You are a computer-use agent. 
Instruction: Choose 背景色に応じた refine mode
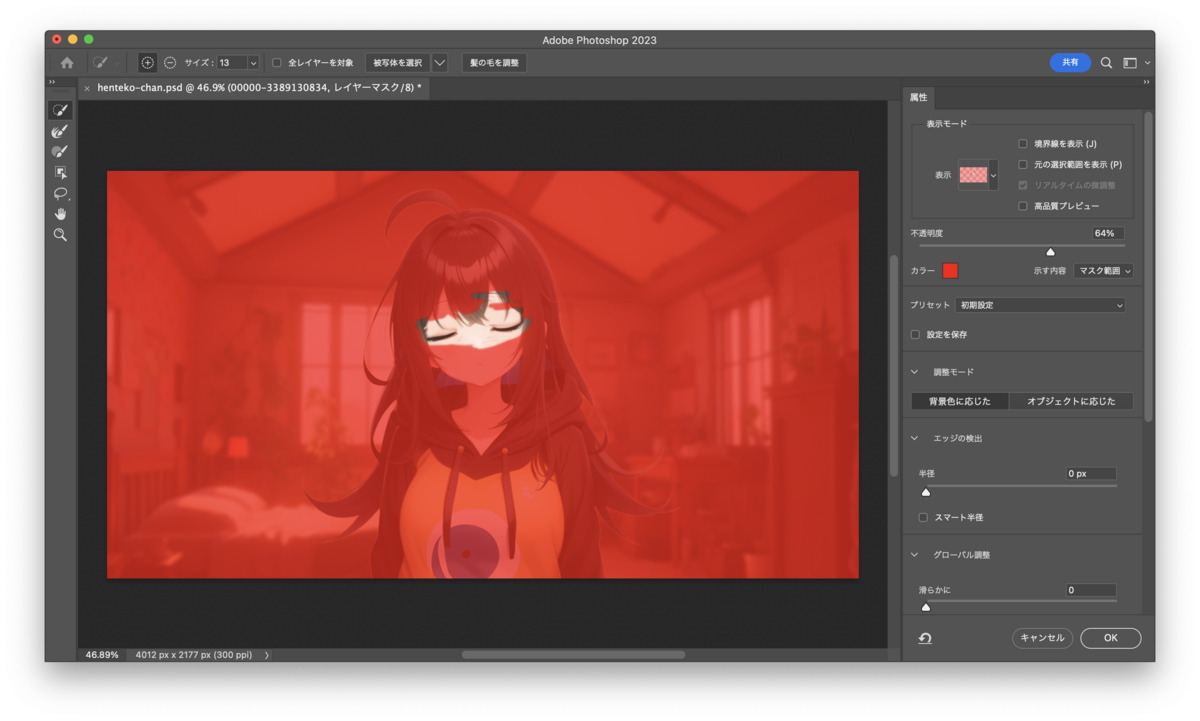pyautogui.click(x=960, y=401)
